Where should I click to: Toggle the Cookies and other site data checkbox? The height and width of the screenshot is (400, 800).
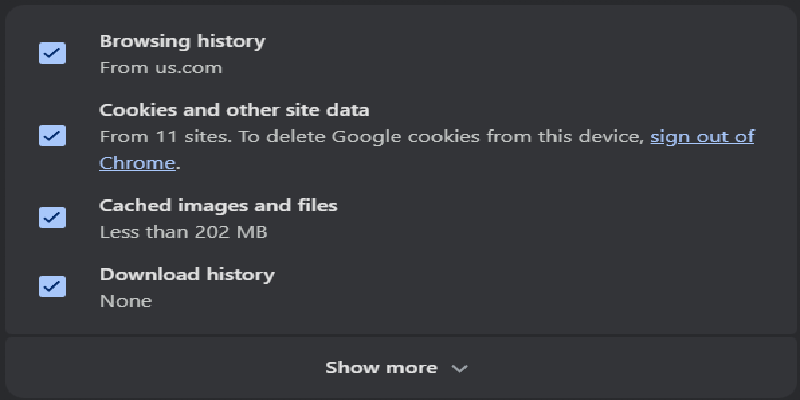(52, 135)
